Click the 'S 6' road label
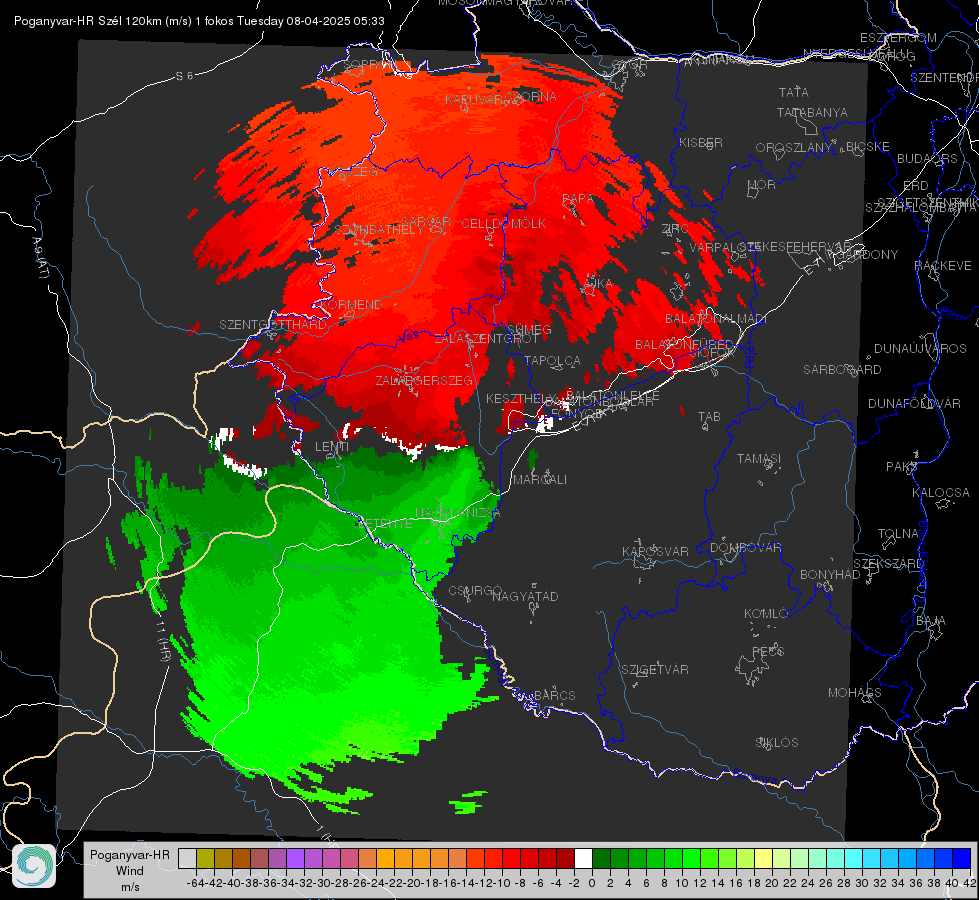979x900 pixels. (184, 76)
